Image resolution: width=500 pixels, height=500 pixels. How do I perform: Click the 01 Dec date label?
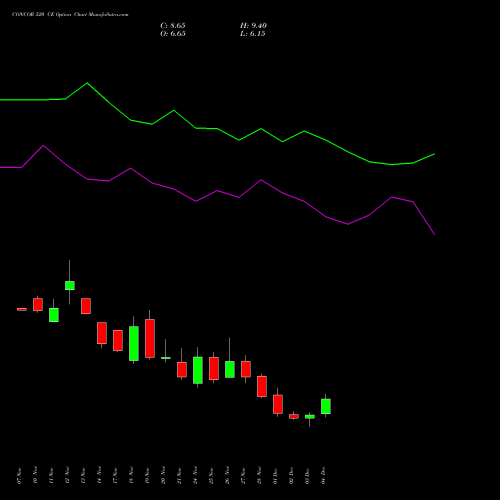[x=275, y=475]
